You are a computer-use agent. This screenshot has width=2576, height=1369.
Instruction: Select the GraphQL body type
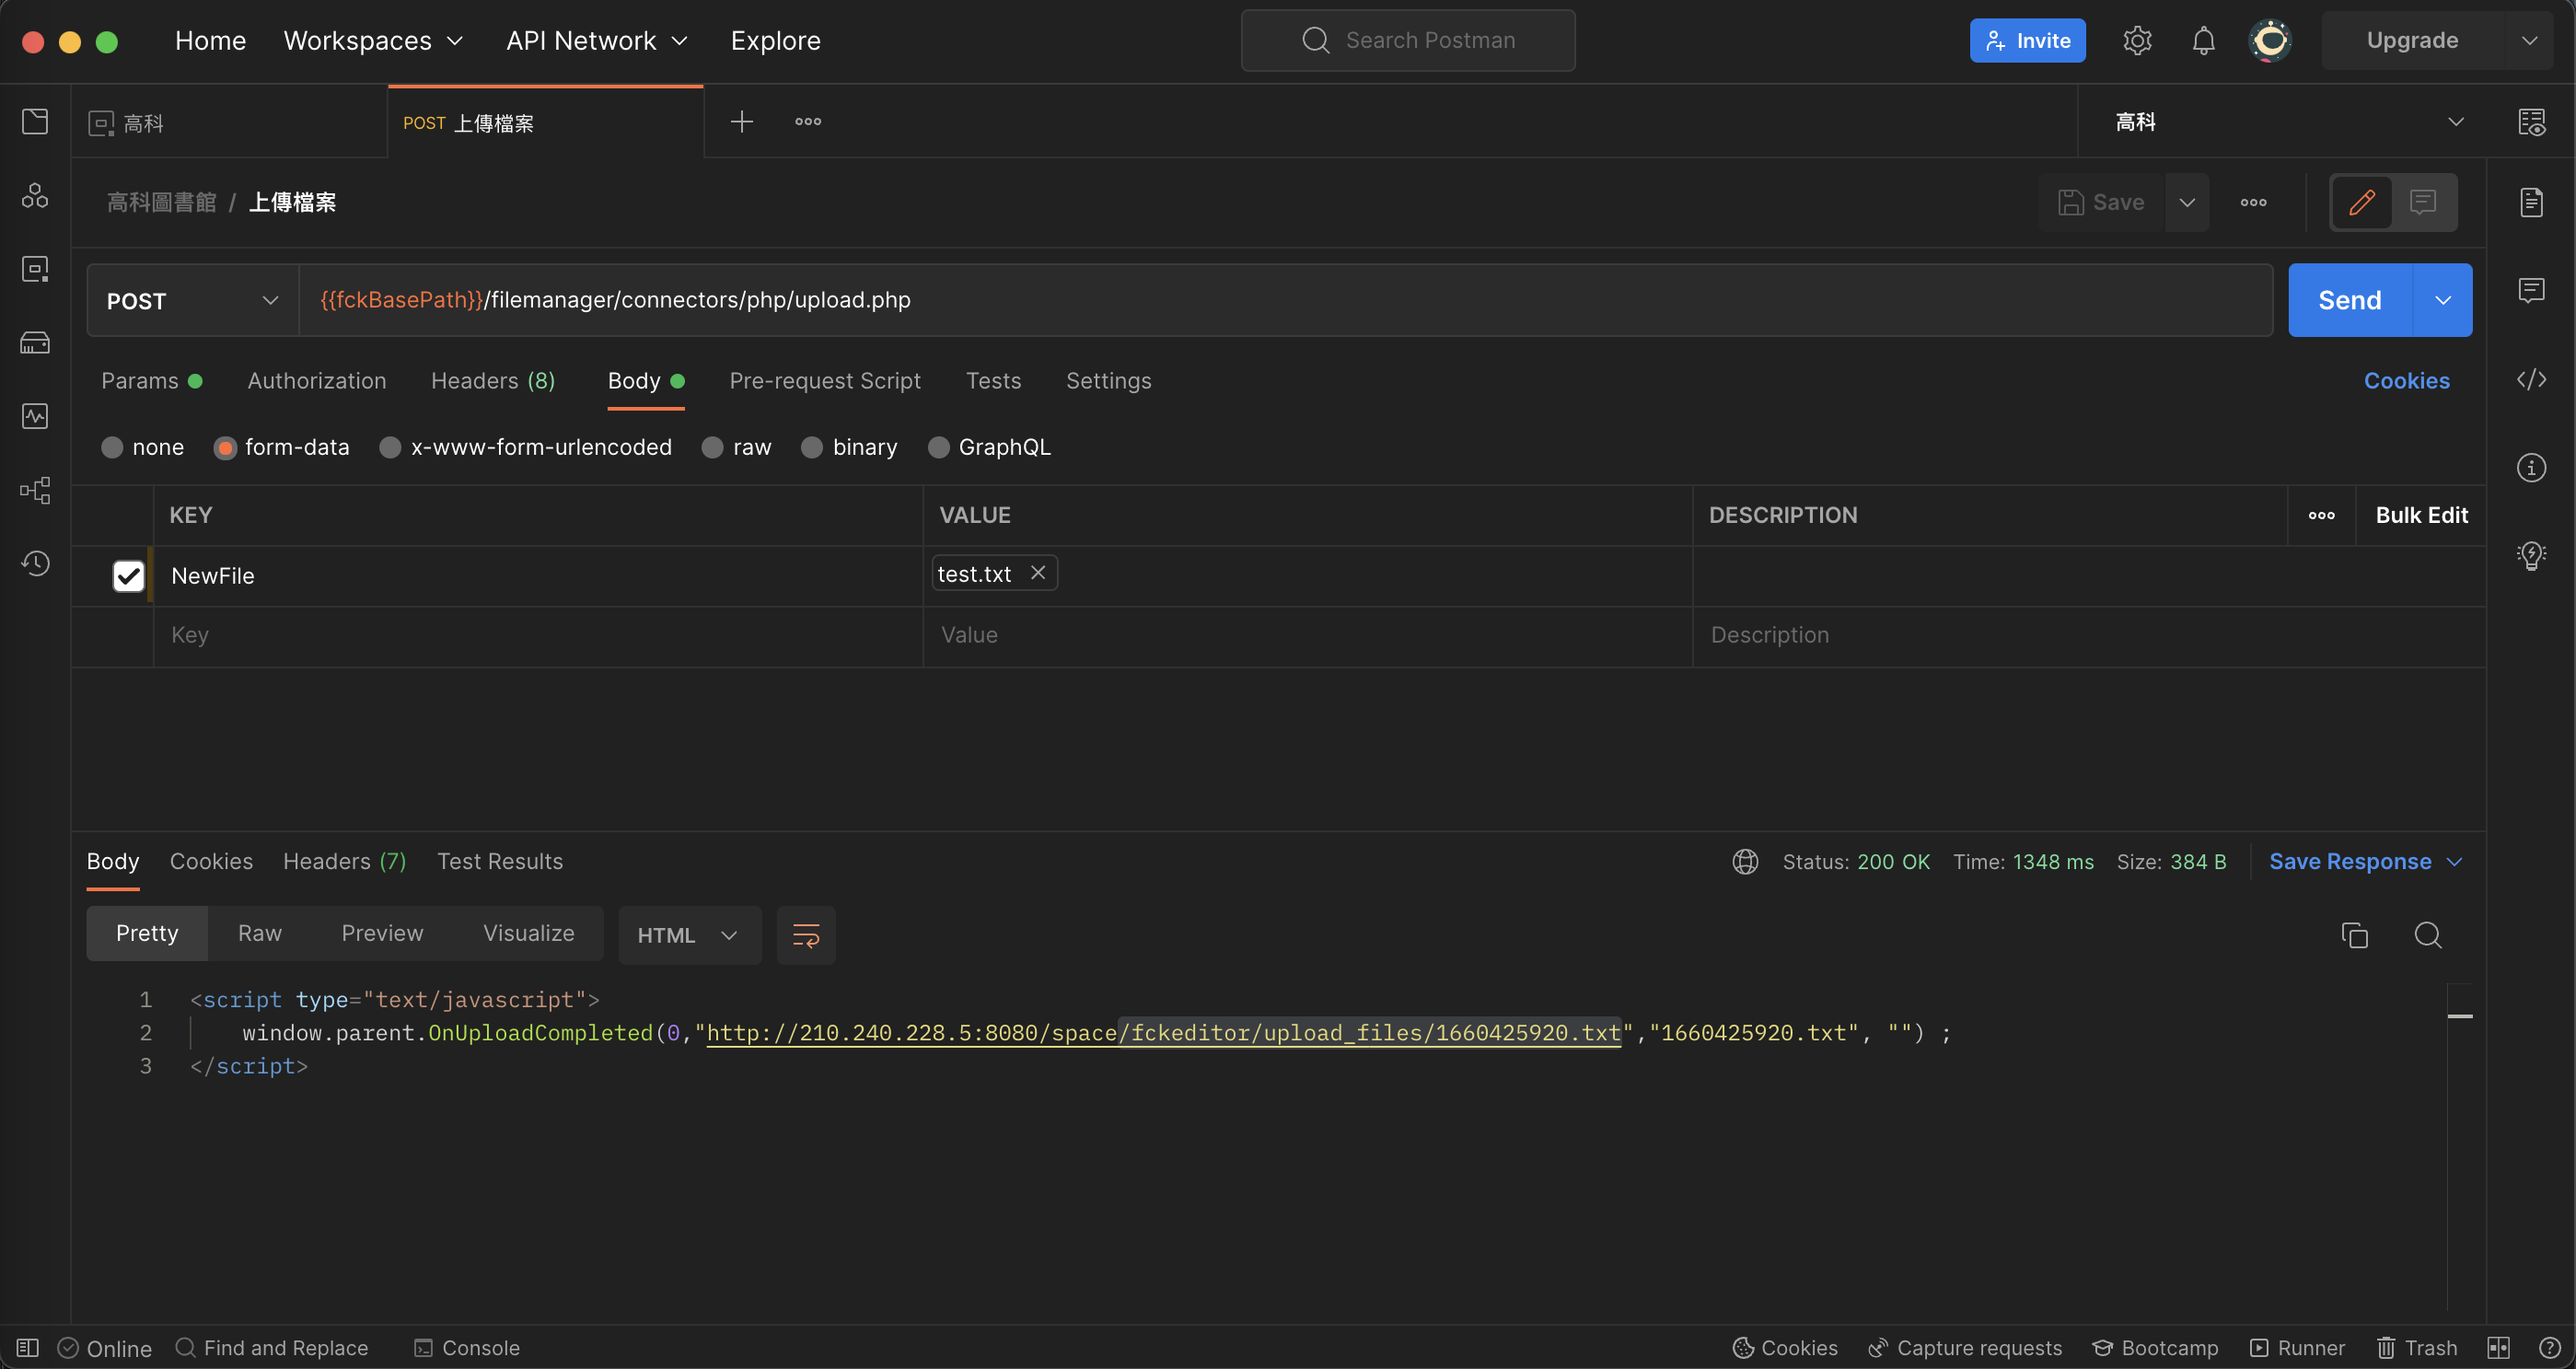click(938, 447)
